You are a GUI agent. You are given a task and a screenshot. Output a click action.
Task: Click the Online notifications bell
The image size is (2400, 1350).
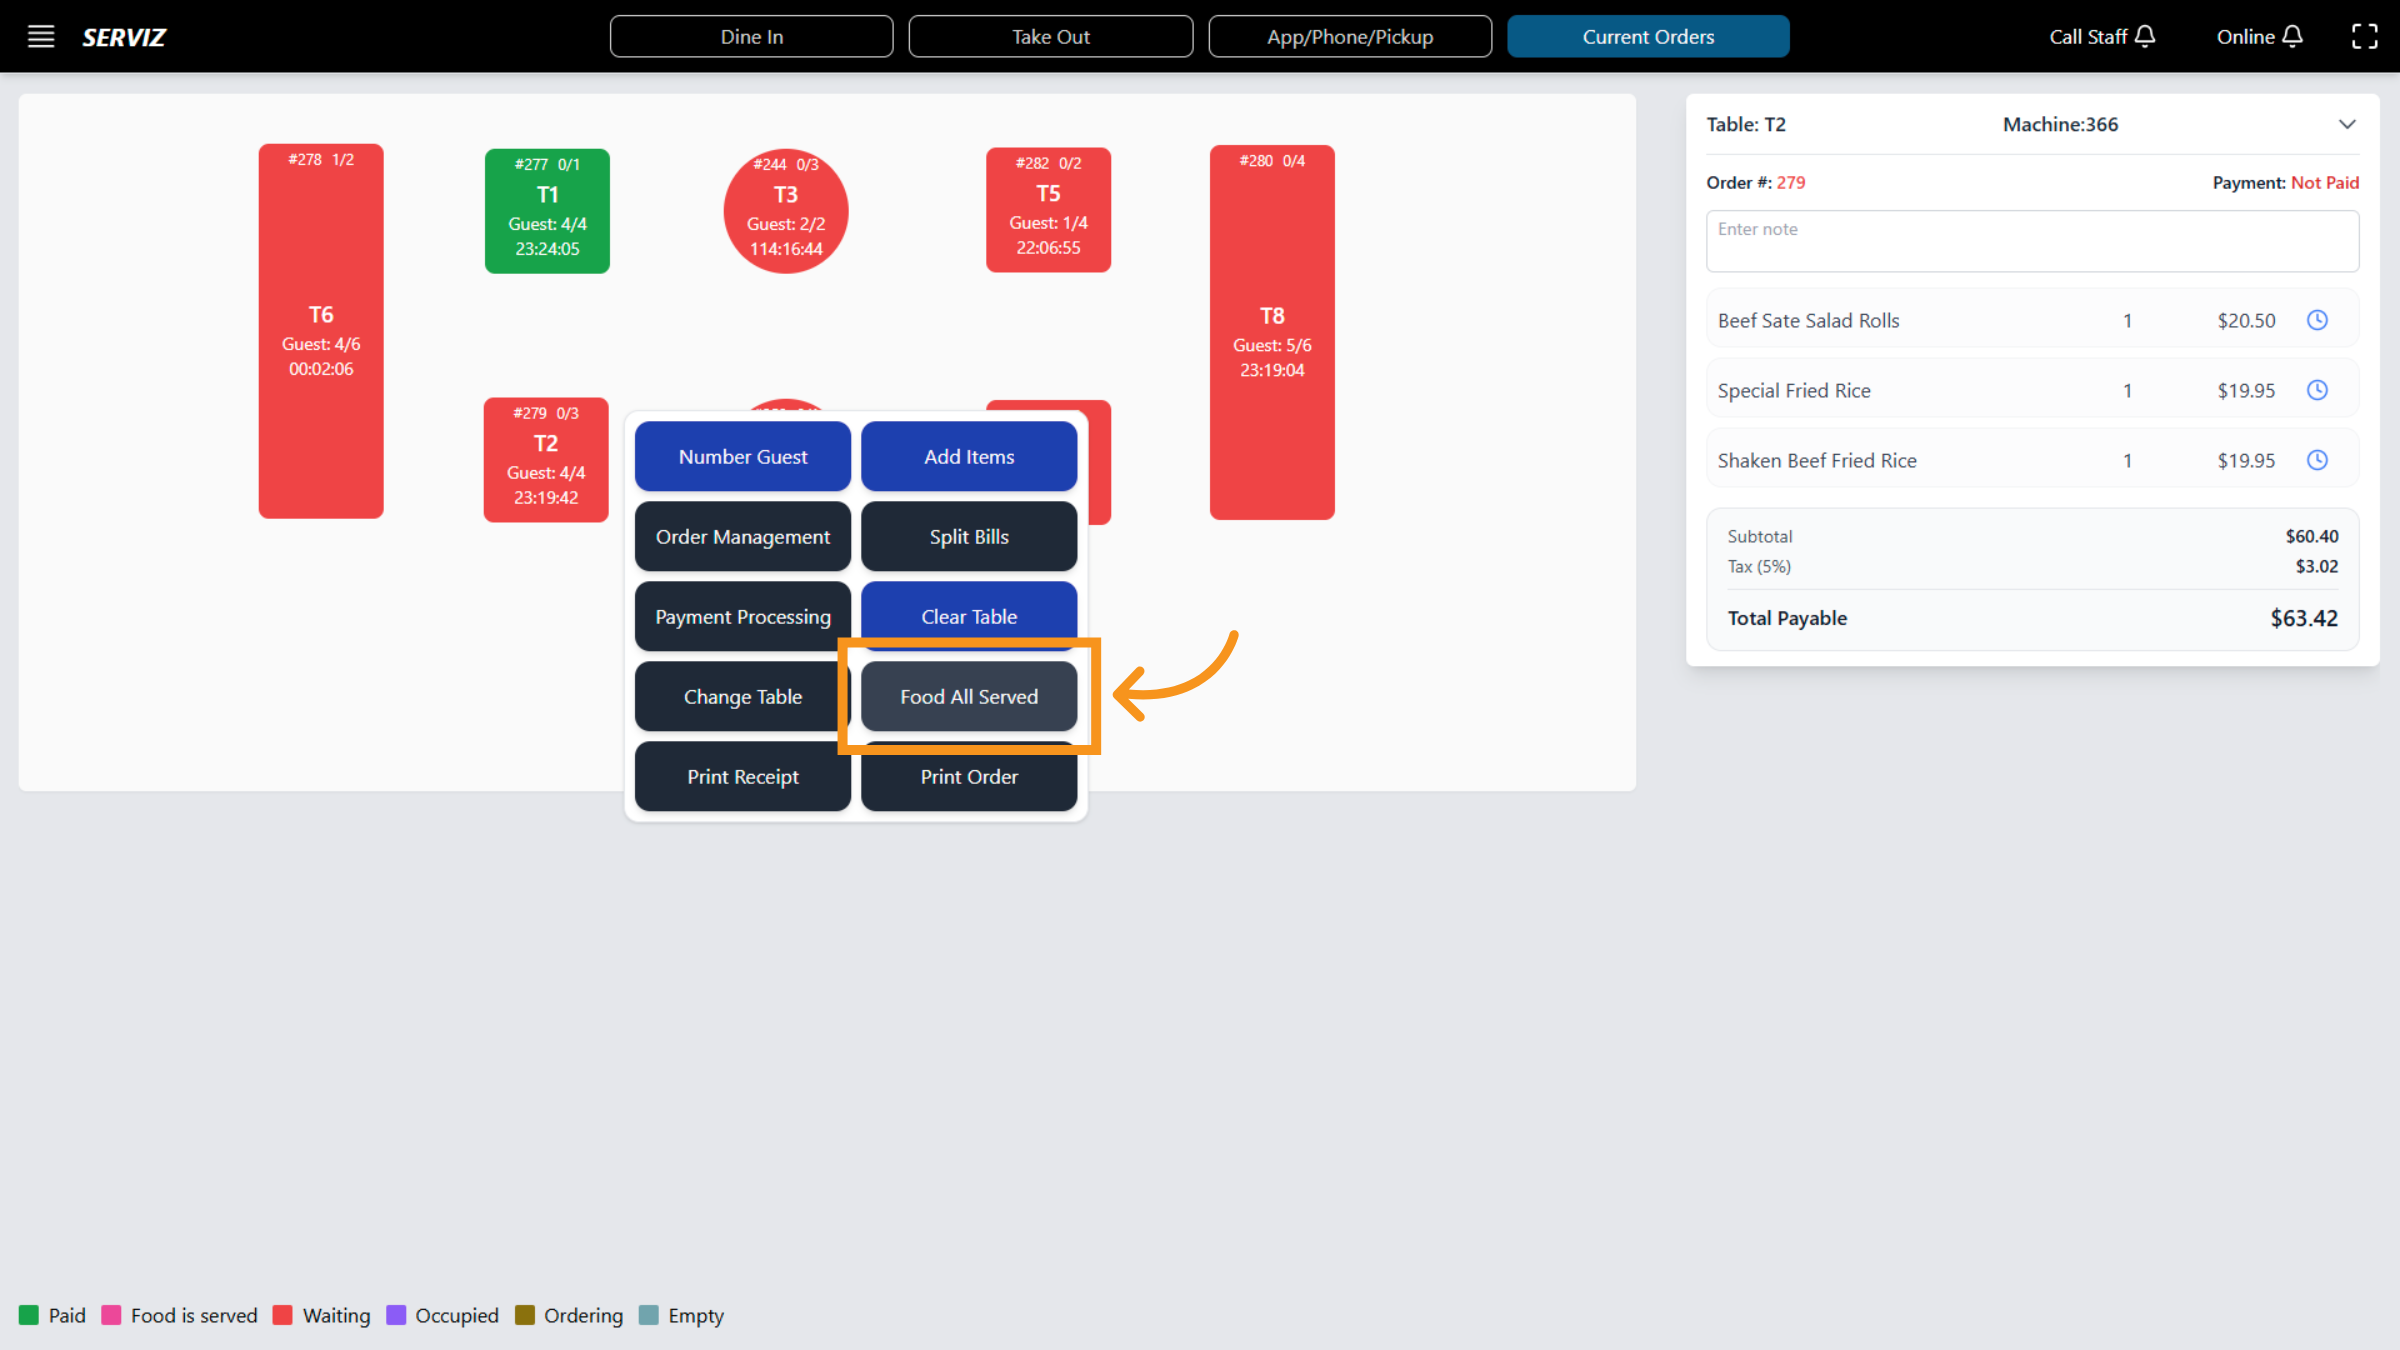[2293, 37]
